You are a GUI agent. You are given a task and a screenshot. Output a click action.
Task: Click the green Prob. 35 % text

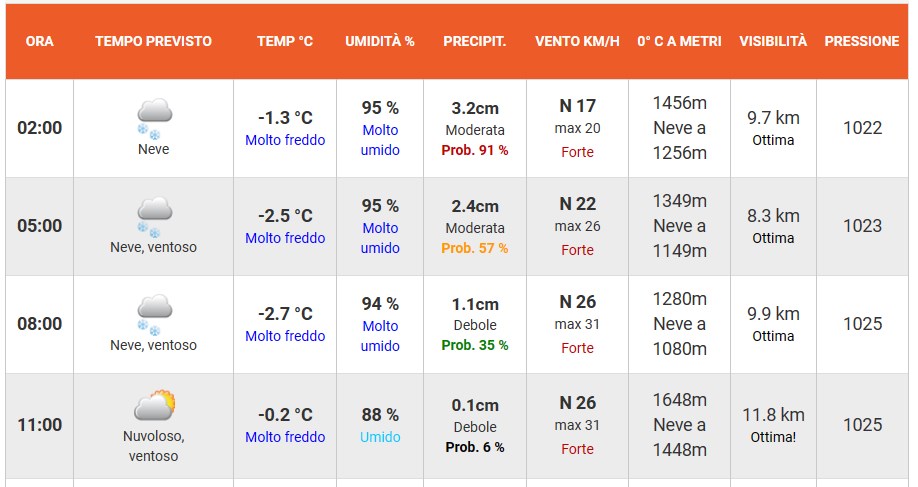(475, 345)
